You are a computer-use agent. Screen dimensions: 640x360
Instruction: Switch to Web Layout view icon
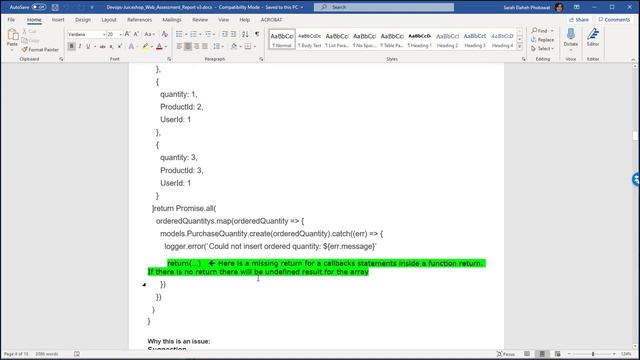coord(558,354)
